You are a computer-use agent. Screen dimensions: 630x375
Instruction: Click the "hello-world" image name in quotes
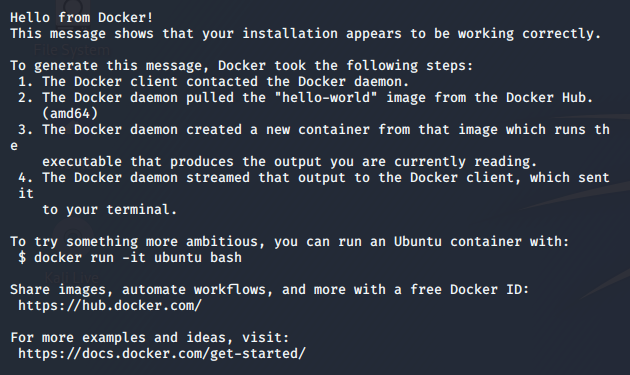(x=326, y=98)
